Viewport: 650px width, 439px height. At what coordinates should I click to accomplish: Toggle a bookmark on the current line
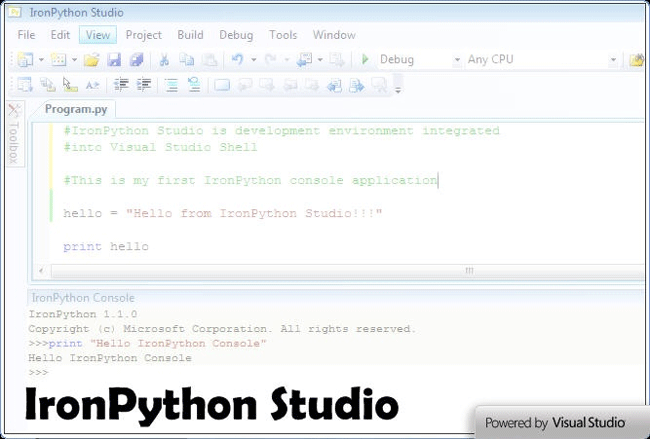pyautogui.click(x=222, y=85)
